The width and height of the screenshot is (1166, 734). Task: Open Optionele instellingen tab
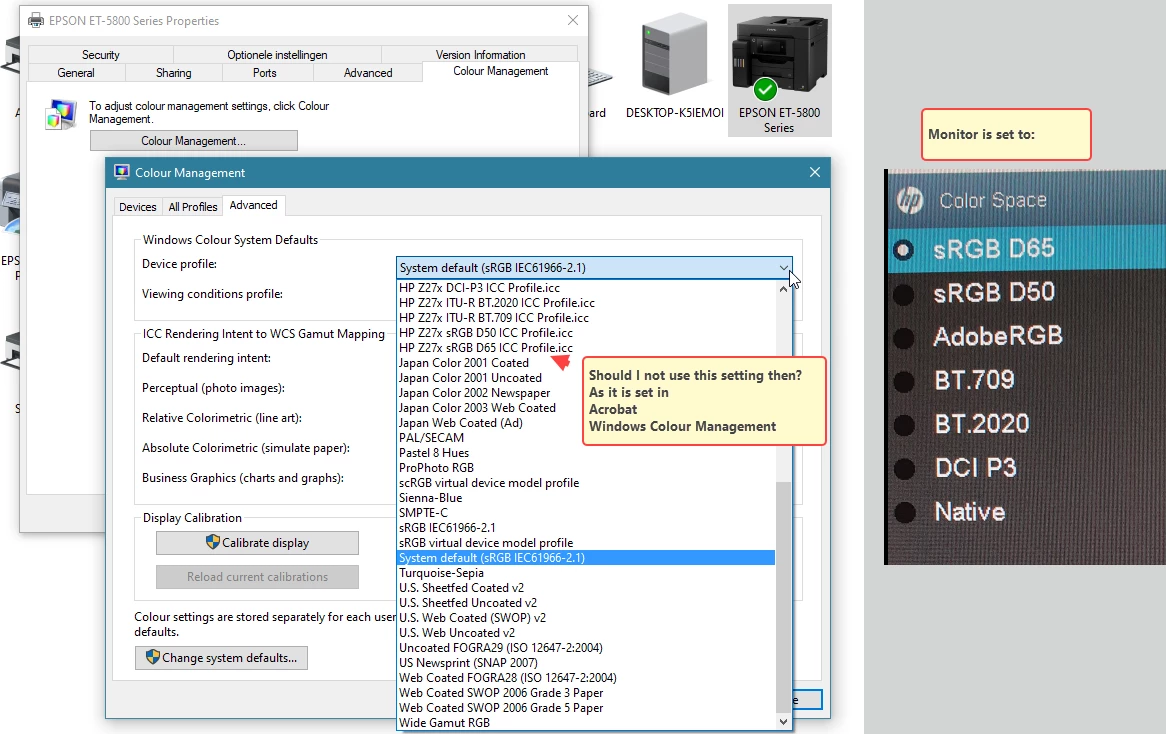[277, 55]
